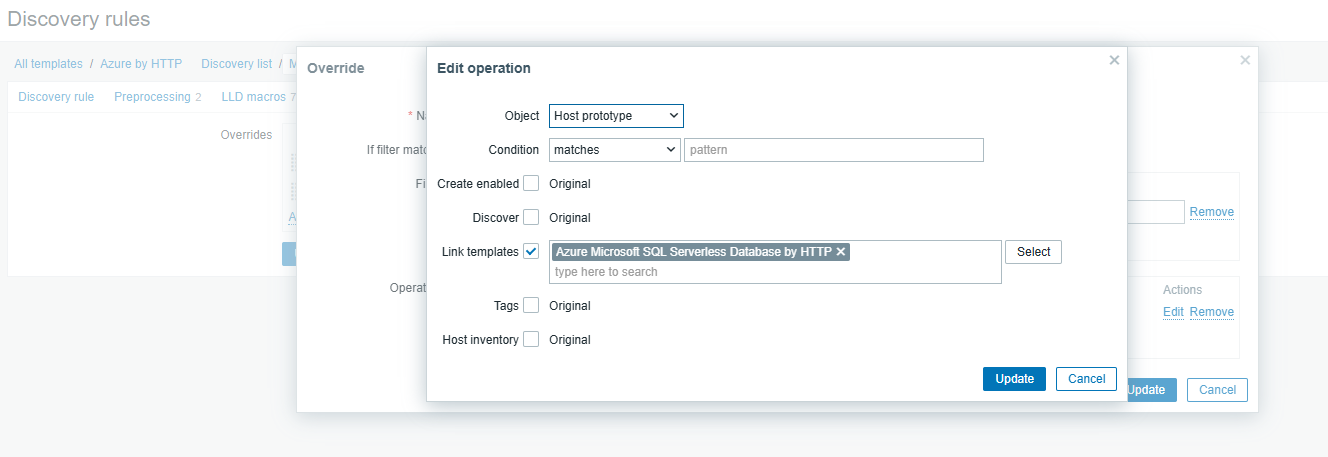Viewport: 1328px width, 457px height.
Task: Toggle the Create enabled checkbox
Action: 531,184
